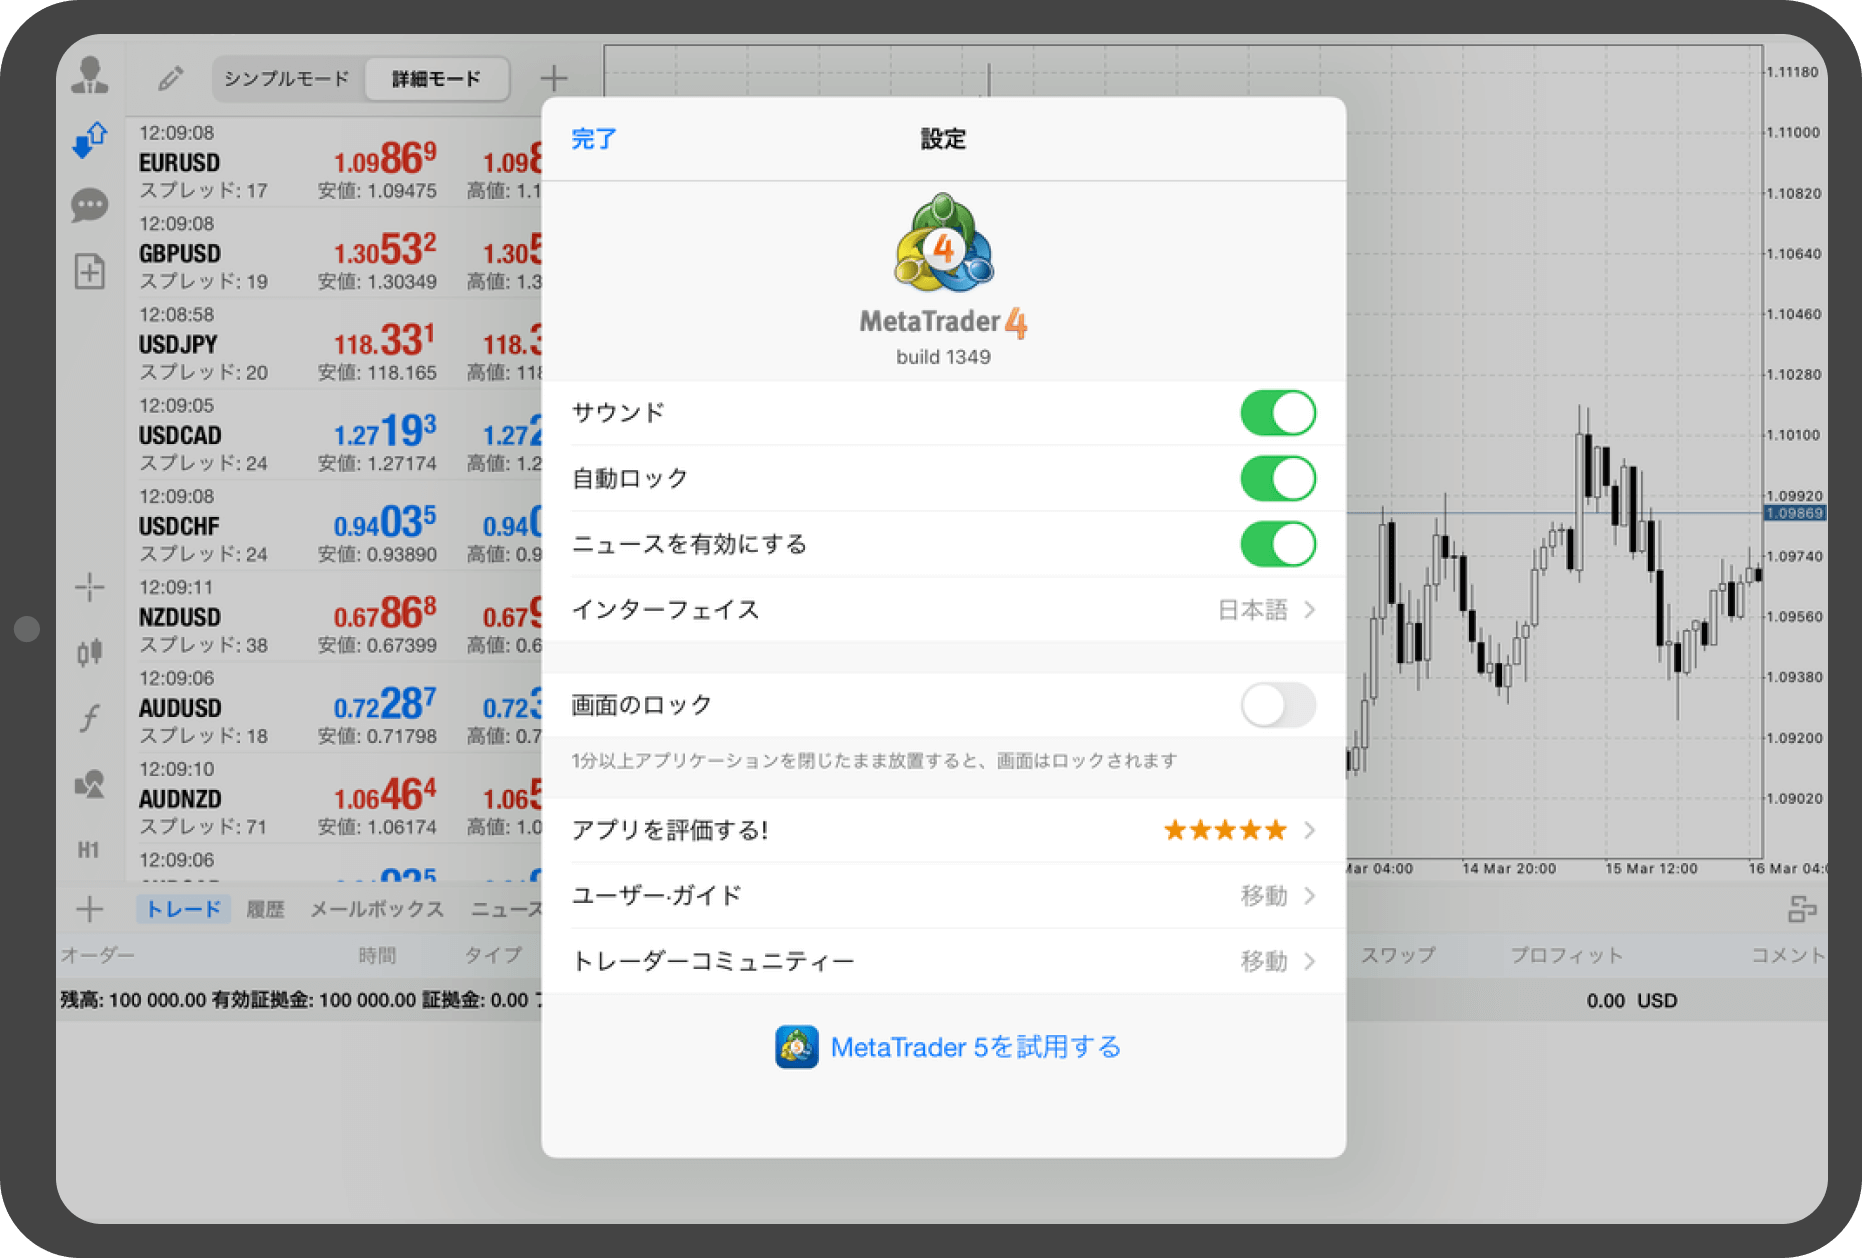Viewport: 1862px width, 1258px height.
Task: Tap the 時間 column header
Action: [377, 955]
